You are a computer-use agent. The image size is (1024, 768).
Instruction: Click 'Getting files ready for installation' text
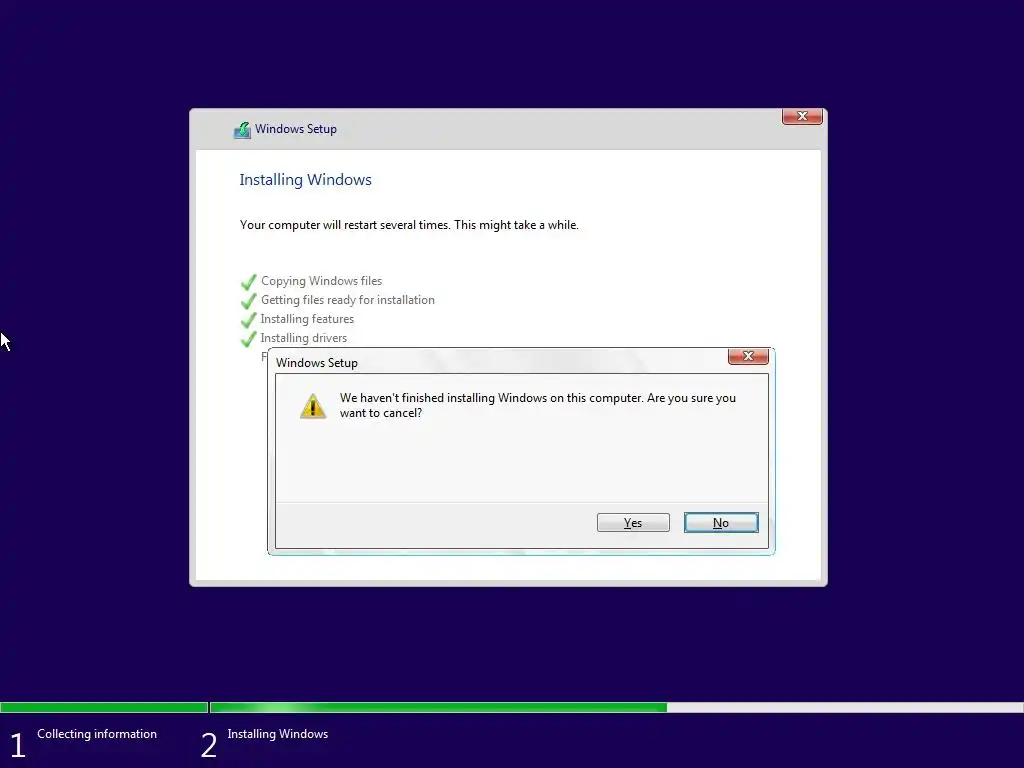pyautogui.click(x=347, y=300)
